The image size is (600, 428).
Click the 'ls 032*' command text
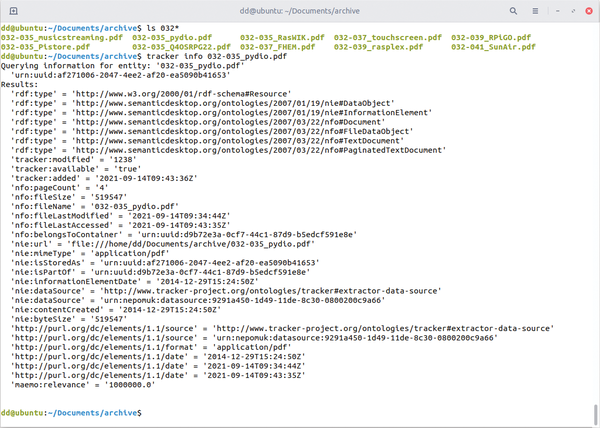coord(163,28)
